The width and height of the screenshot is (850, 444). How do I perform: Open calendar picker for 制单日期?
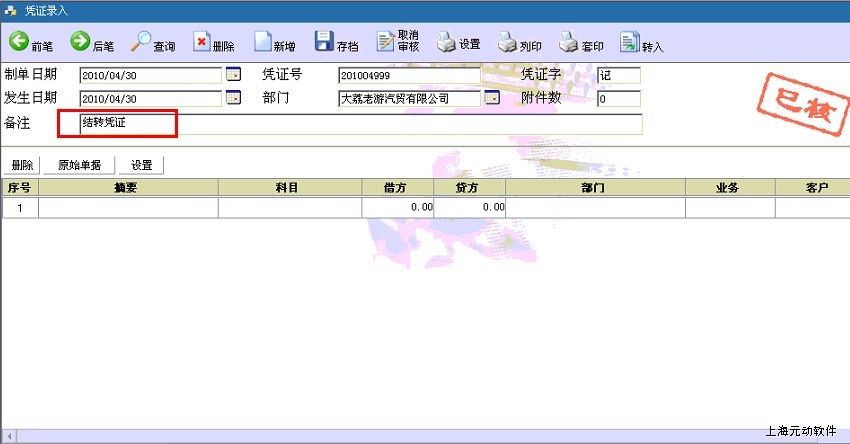pyautogui.click(x=233, y=74)
